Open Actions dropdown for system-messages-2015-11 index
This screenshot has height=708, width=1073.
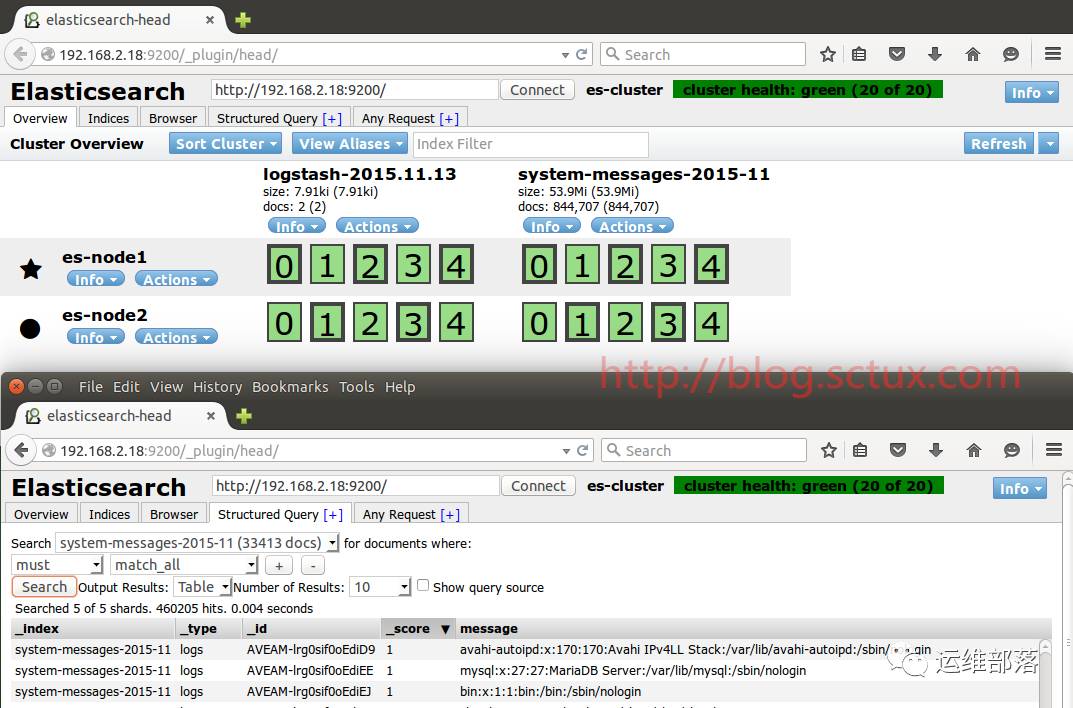point(632,226)
